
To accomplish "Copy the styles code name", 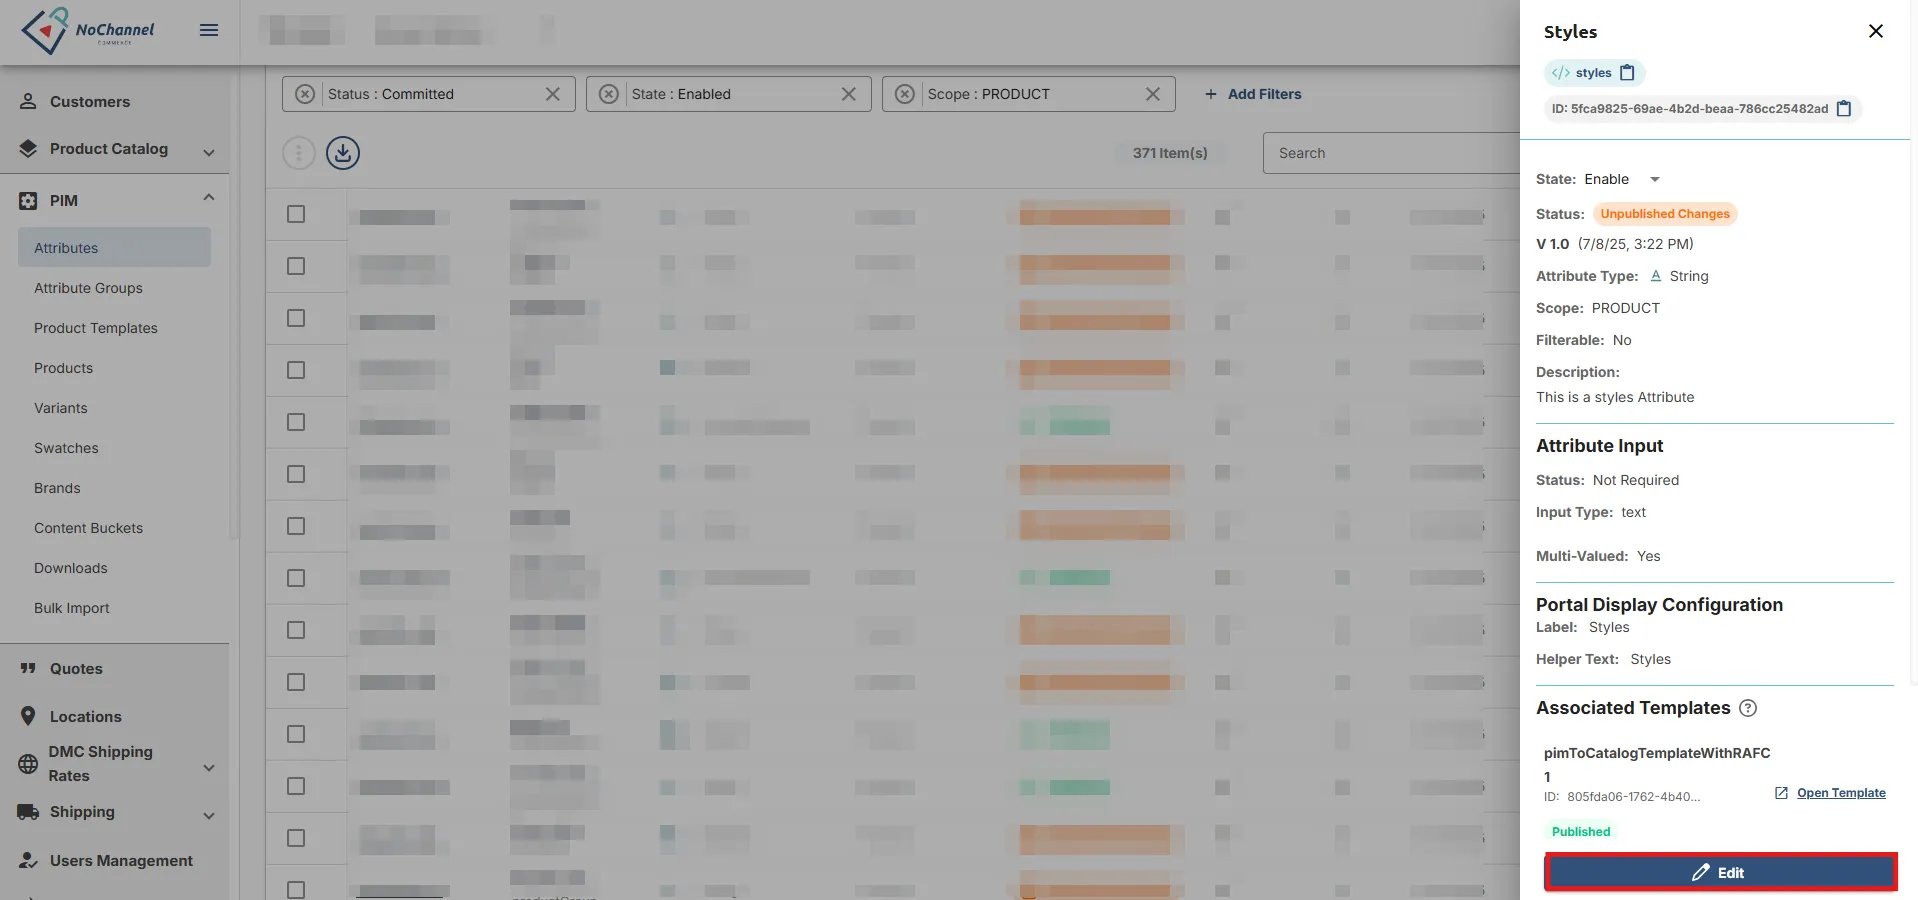I will point(1627,72).
